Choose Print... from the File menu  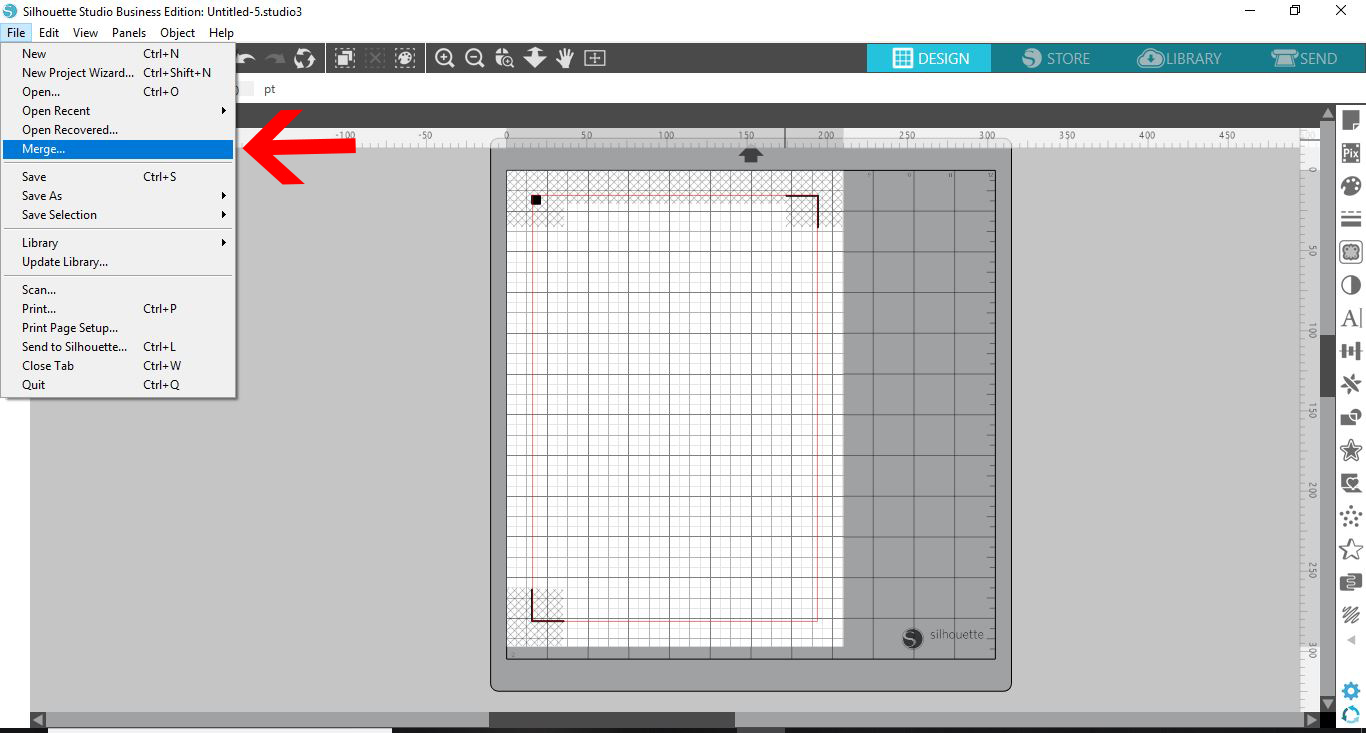(117, 309)
